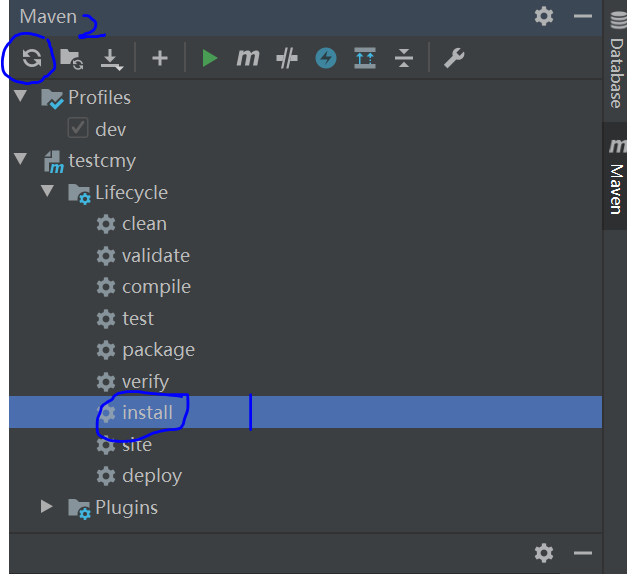Click Reload All Maven Projects icon
This screenshot has width=627, height=574.
coord(32,58)
